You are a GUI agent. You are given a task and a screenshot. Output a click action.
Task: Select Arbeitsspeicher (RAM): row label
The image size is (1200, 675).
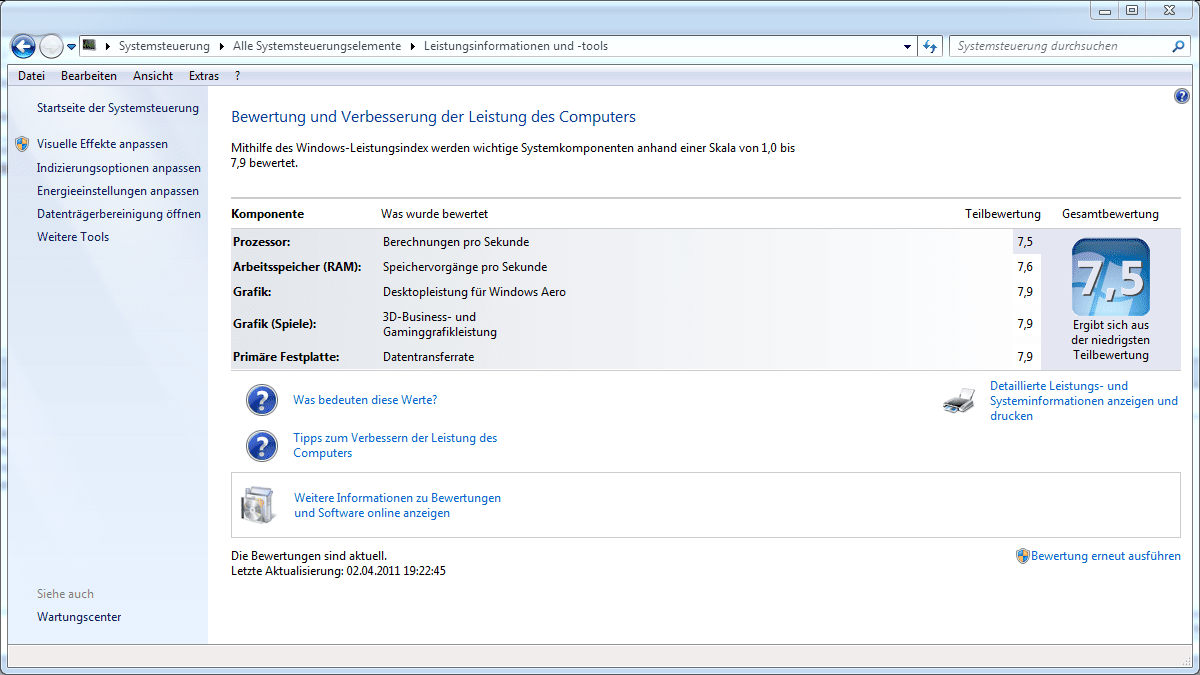(296, 267)
